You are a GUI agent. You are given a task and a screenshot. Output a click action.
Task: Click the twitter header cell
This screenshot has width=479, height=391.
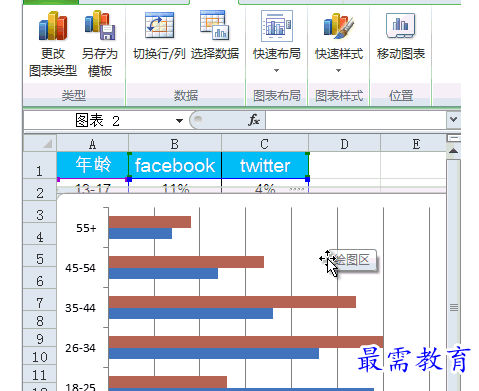pos(265,165)
